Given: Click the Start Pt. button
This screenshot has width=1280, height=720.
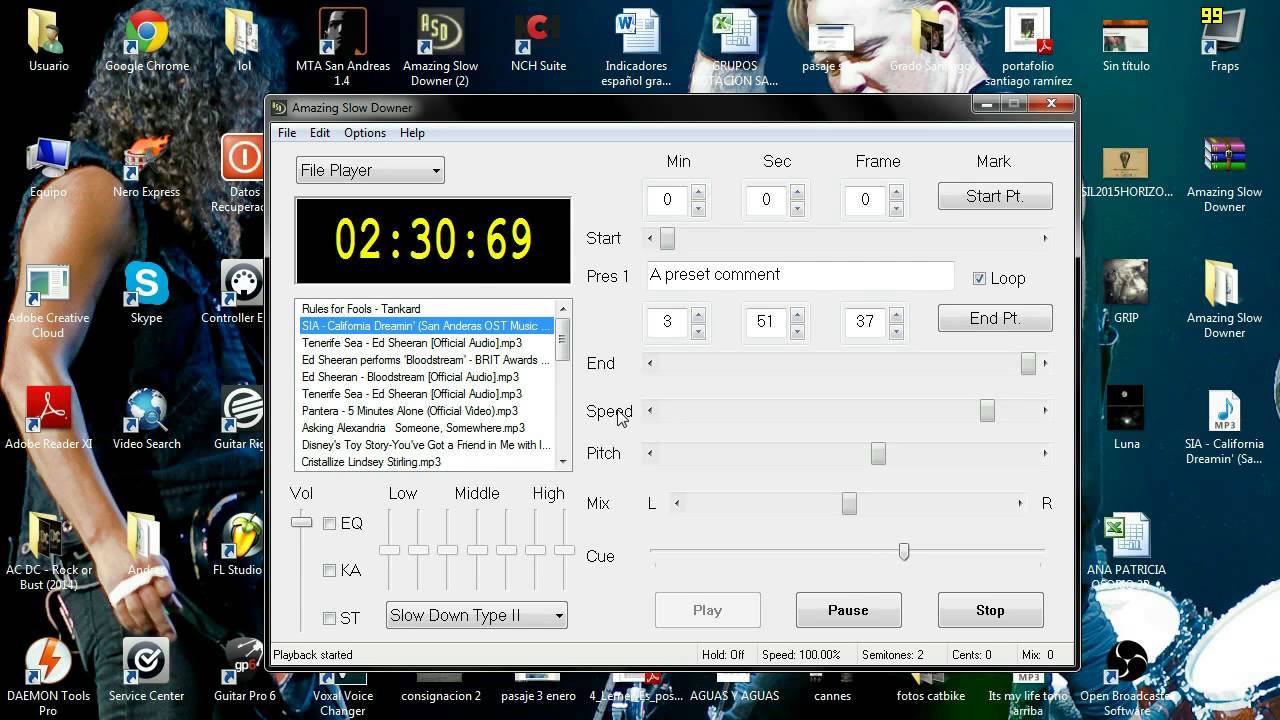Looking at the screenshot, I should (x=995, y=196).
